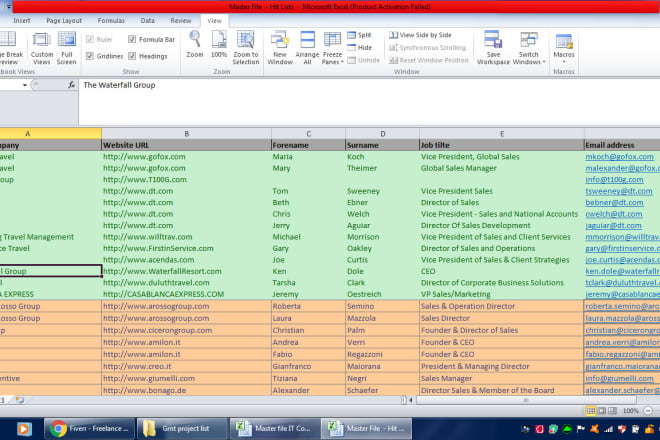Toggle the Ruler checkbox
Viewport: 660px width, 440px height.
coord(90,40)
